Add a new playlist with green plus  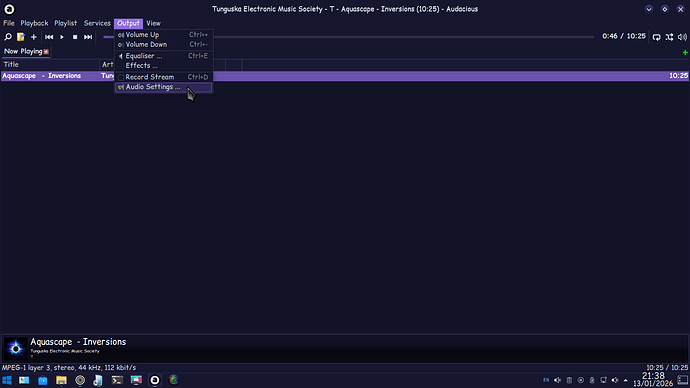[685, 52]
